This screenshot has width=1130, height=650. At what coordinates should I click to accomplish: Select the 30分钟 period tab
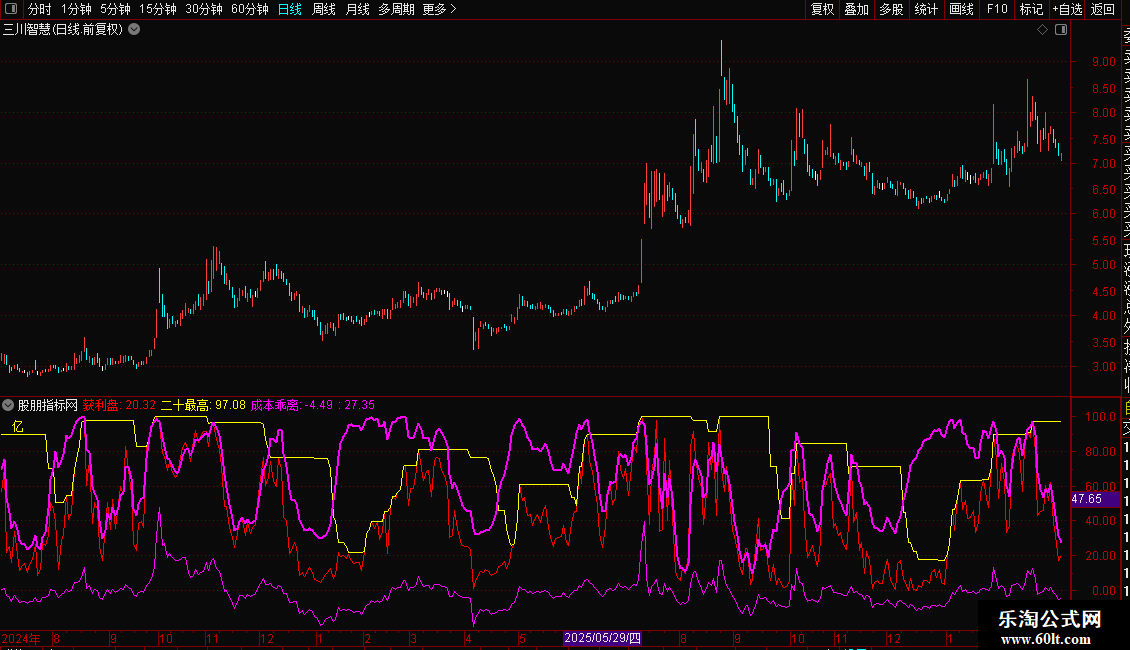point(204,9)
